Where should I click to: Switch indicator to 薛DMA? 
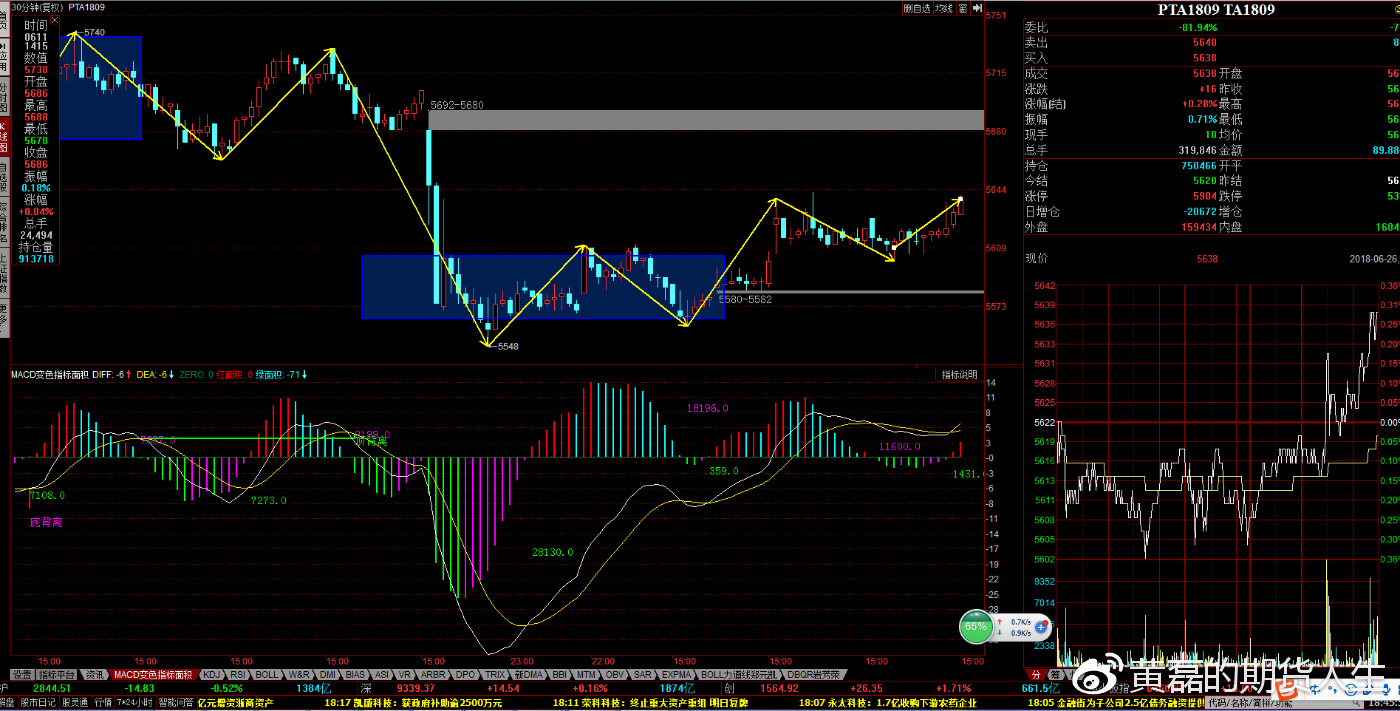528,675
